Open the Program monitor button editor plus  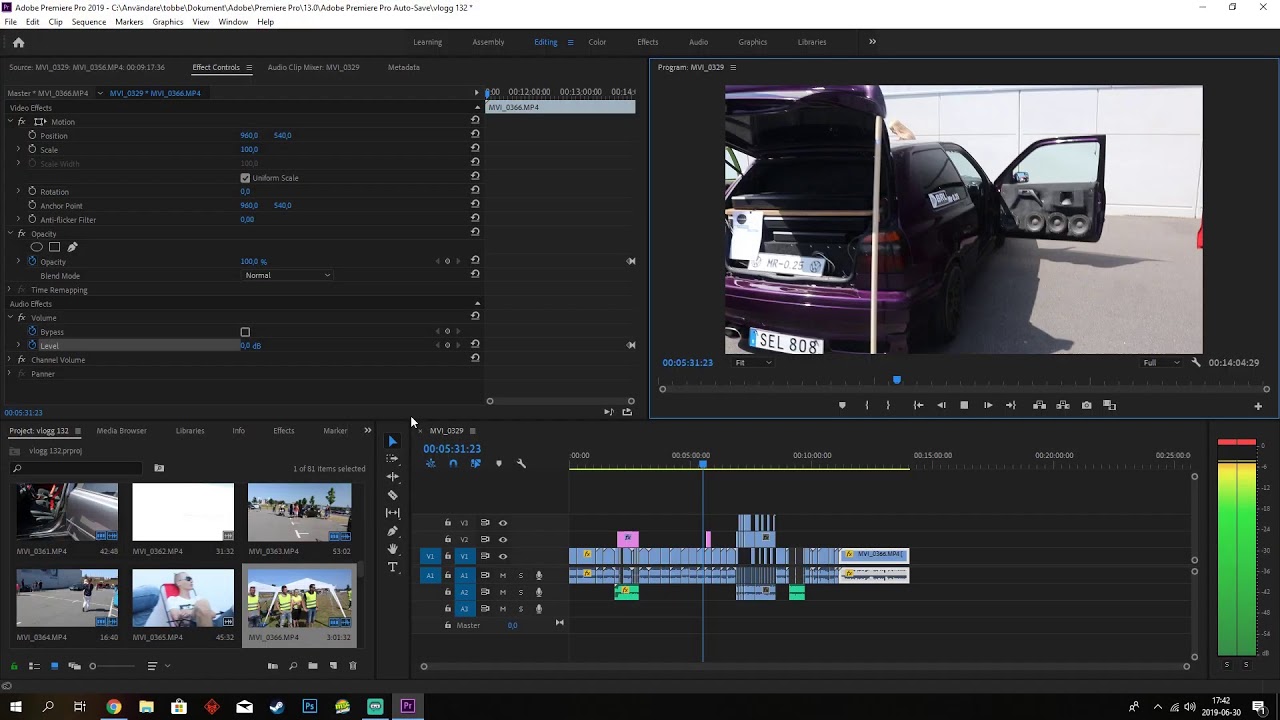(1258, 406)
